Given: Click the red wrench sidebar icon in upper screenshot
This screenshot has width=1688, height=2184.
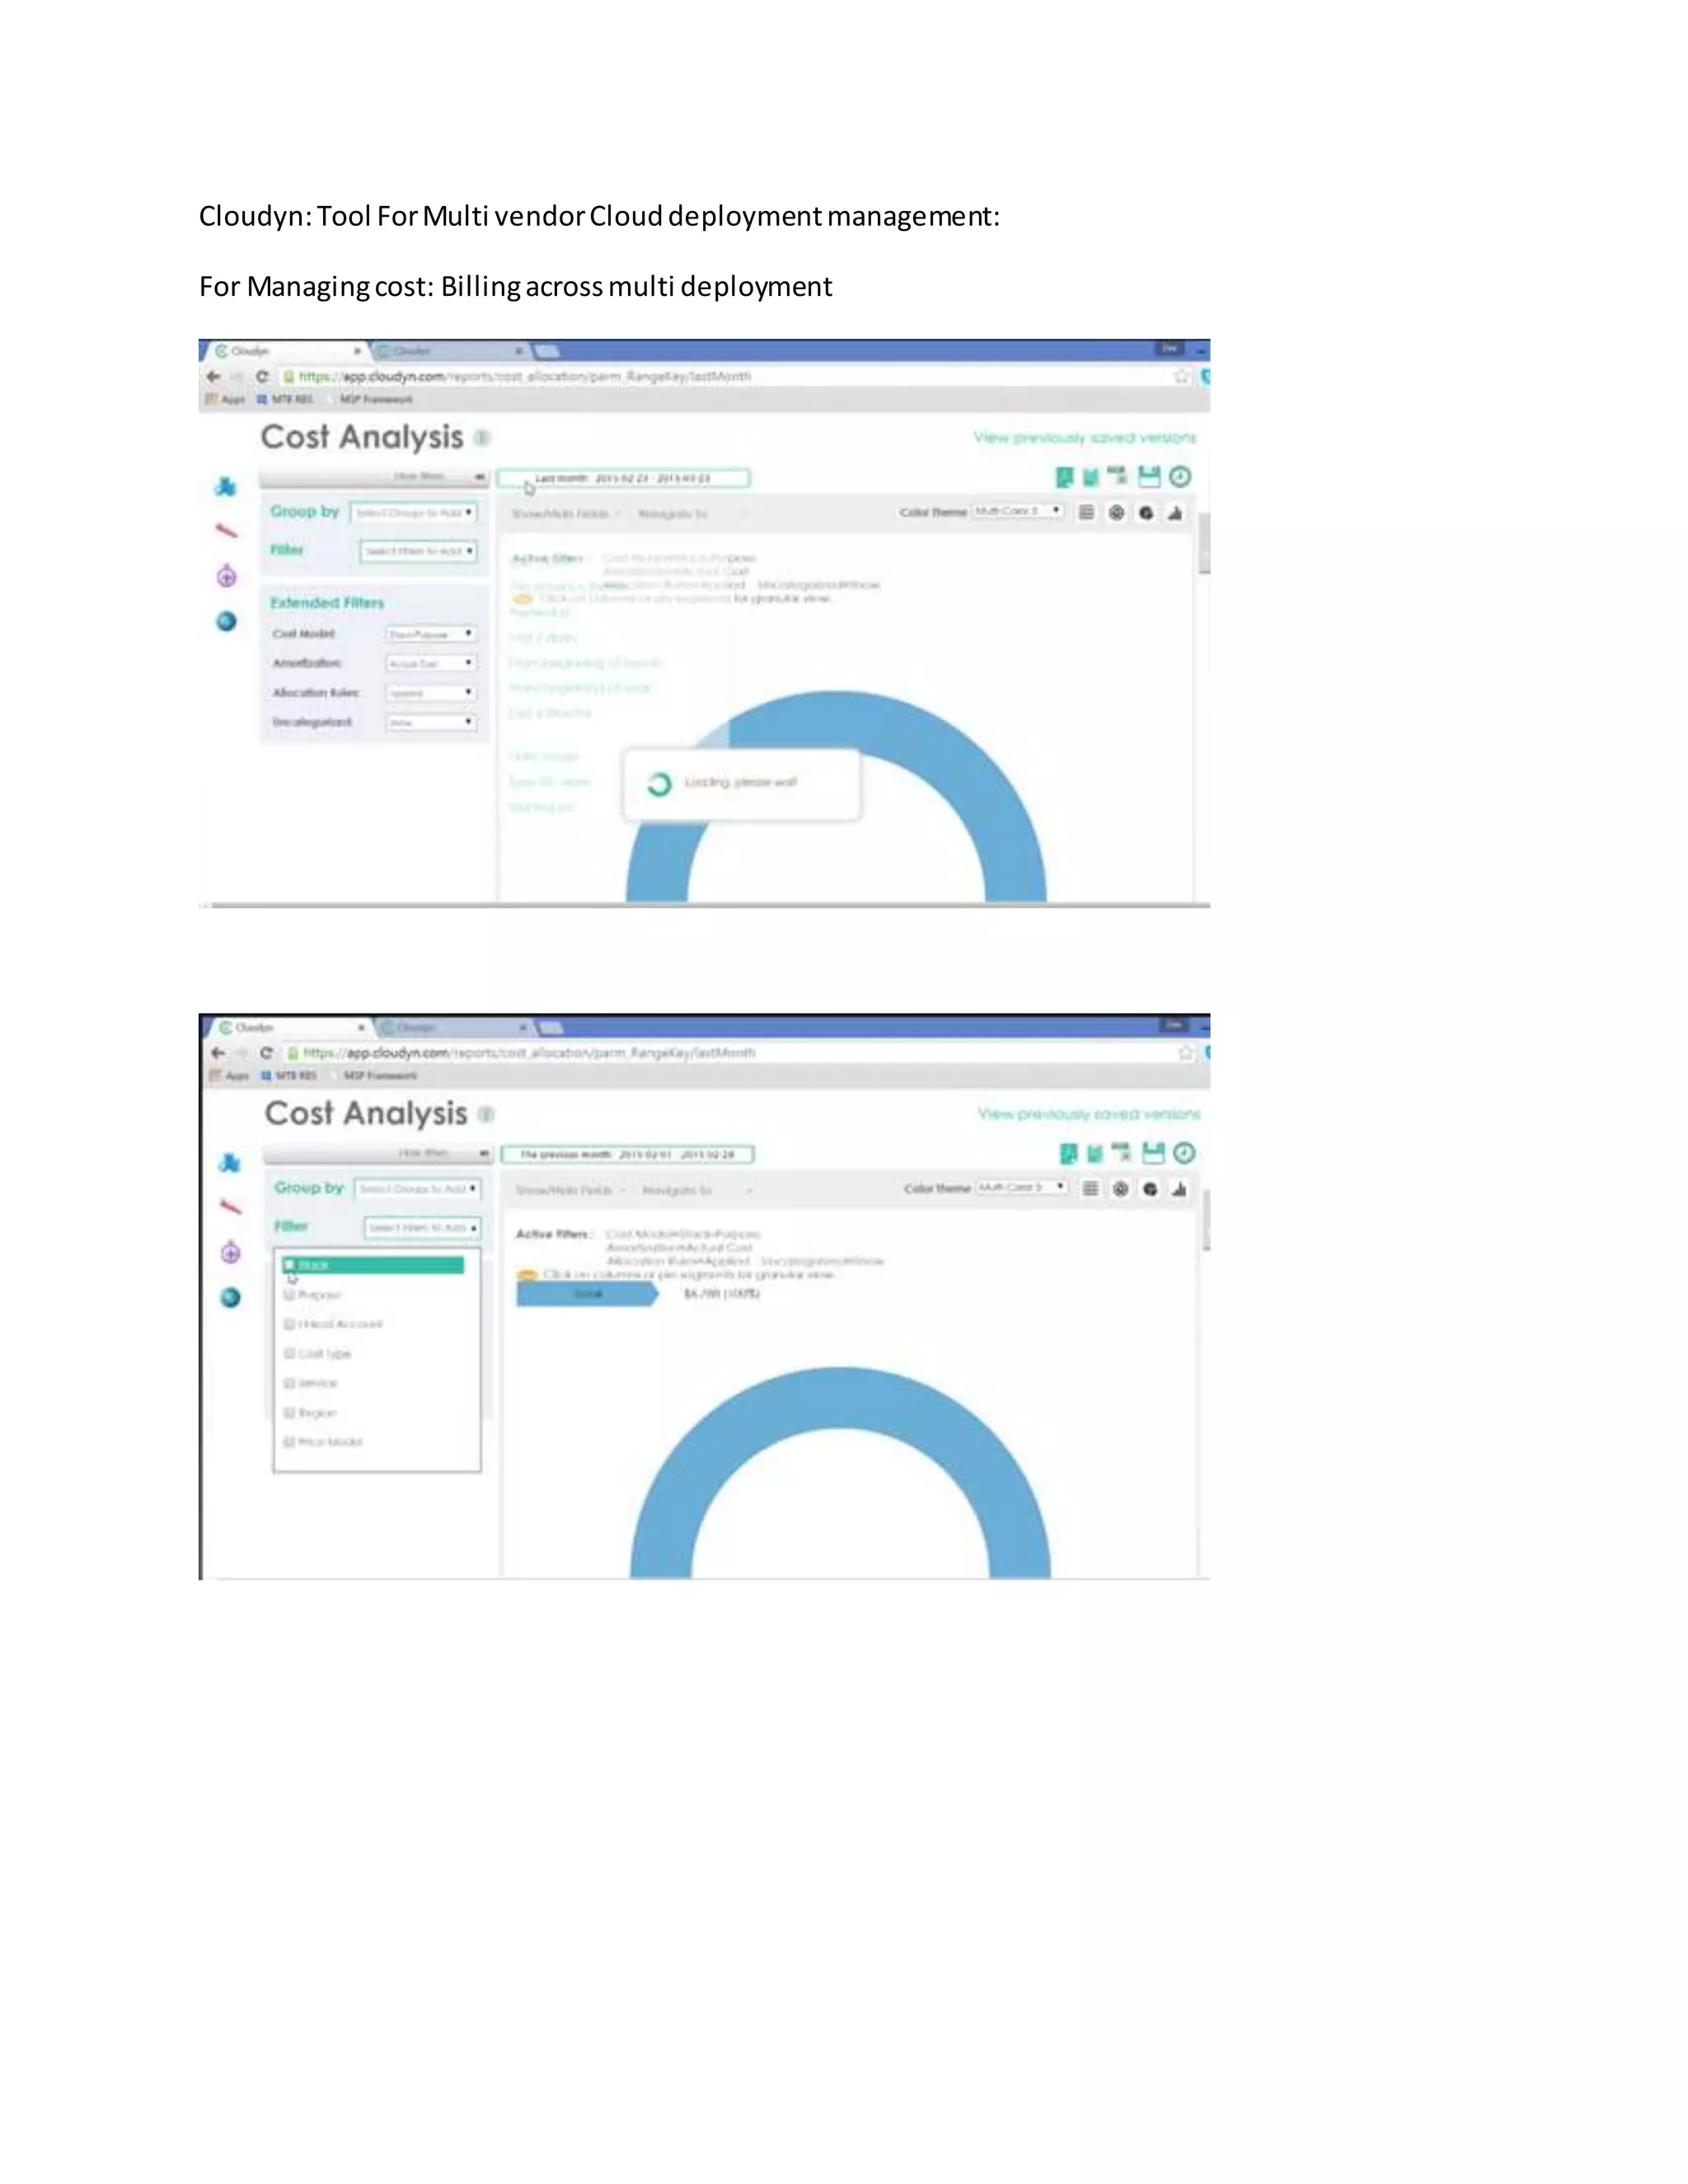Looking at the screenshot, I should coord(227,531).
